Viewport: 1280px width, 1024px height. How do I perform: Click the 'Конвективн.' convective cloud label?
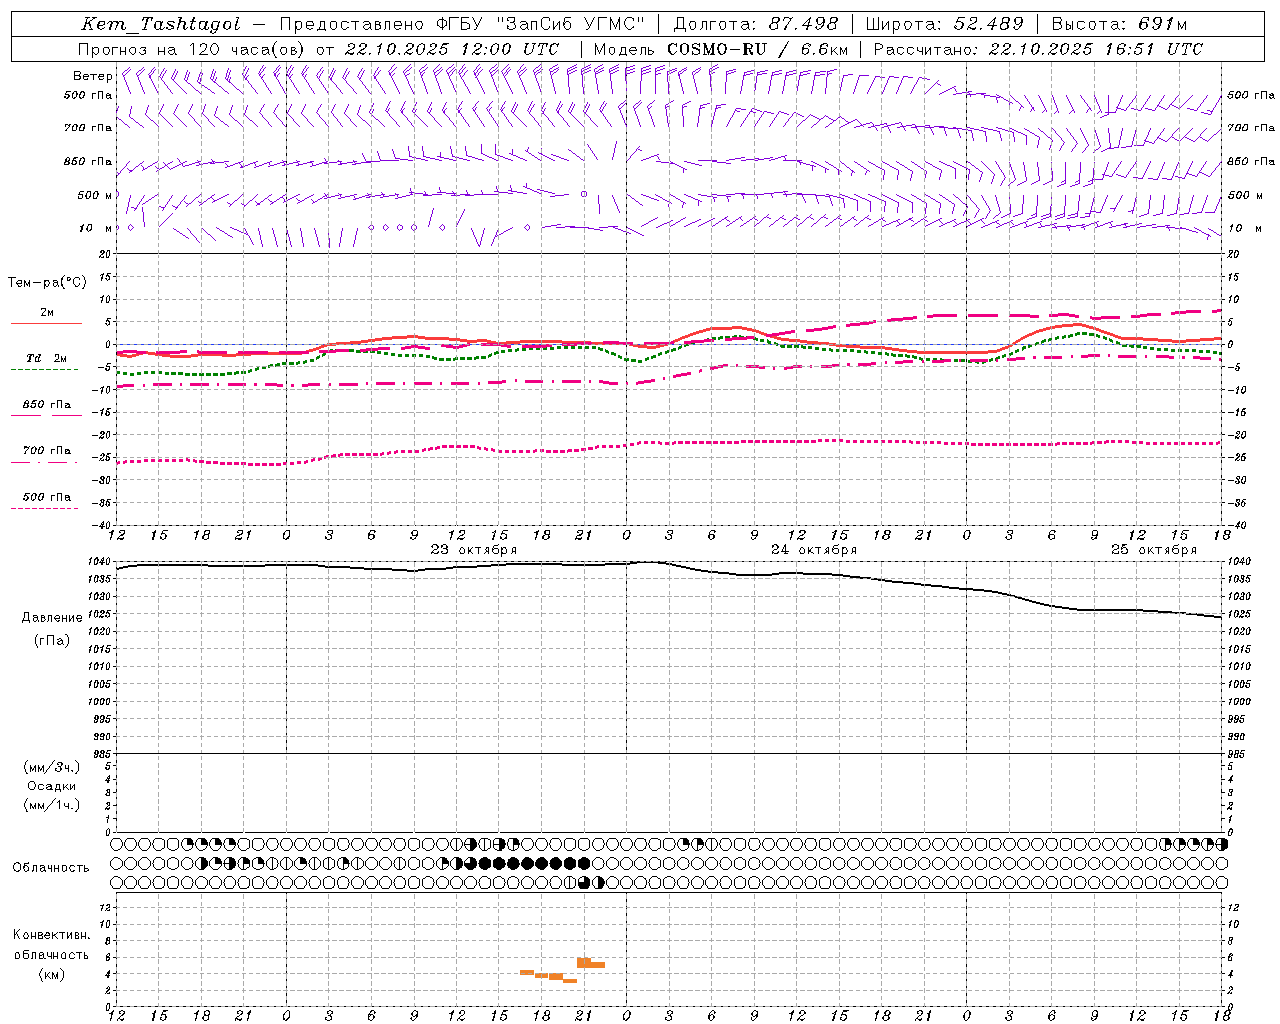pos(52,935)
